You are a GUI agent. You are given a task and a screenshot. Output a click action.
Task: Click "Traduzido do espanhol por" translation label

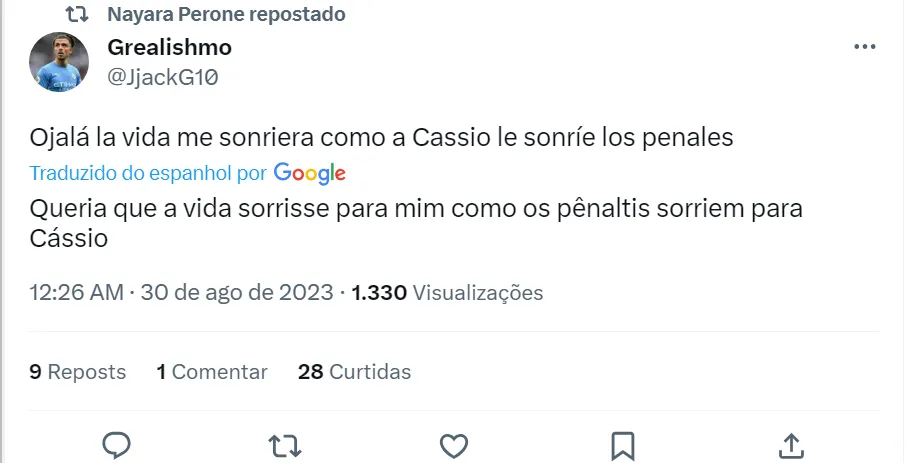[148, 173]
